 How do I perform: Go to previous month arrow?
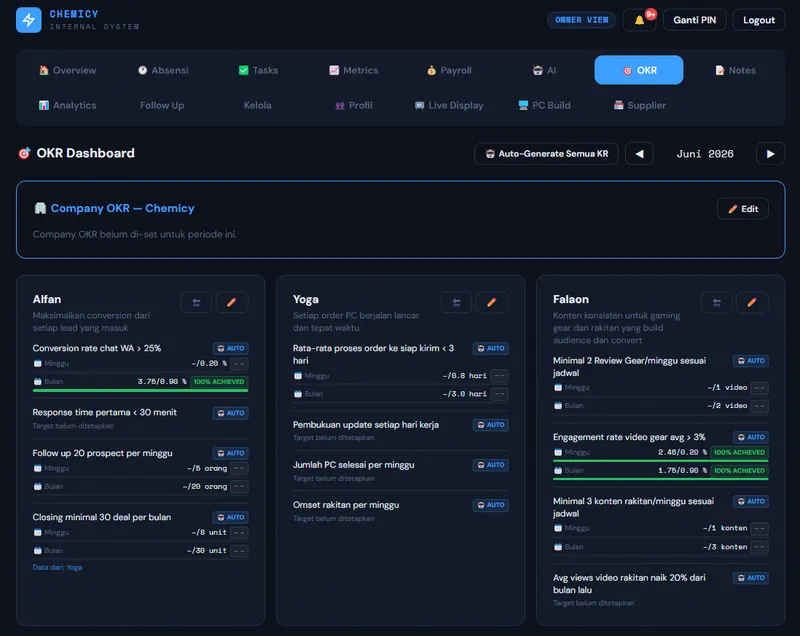(639, 154)
